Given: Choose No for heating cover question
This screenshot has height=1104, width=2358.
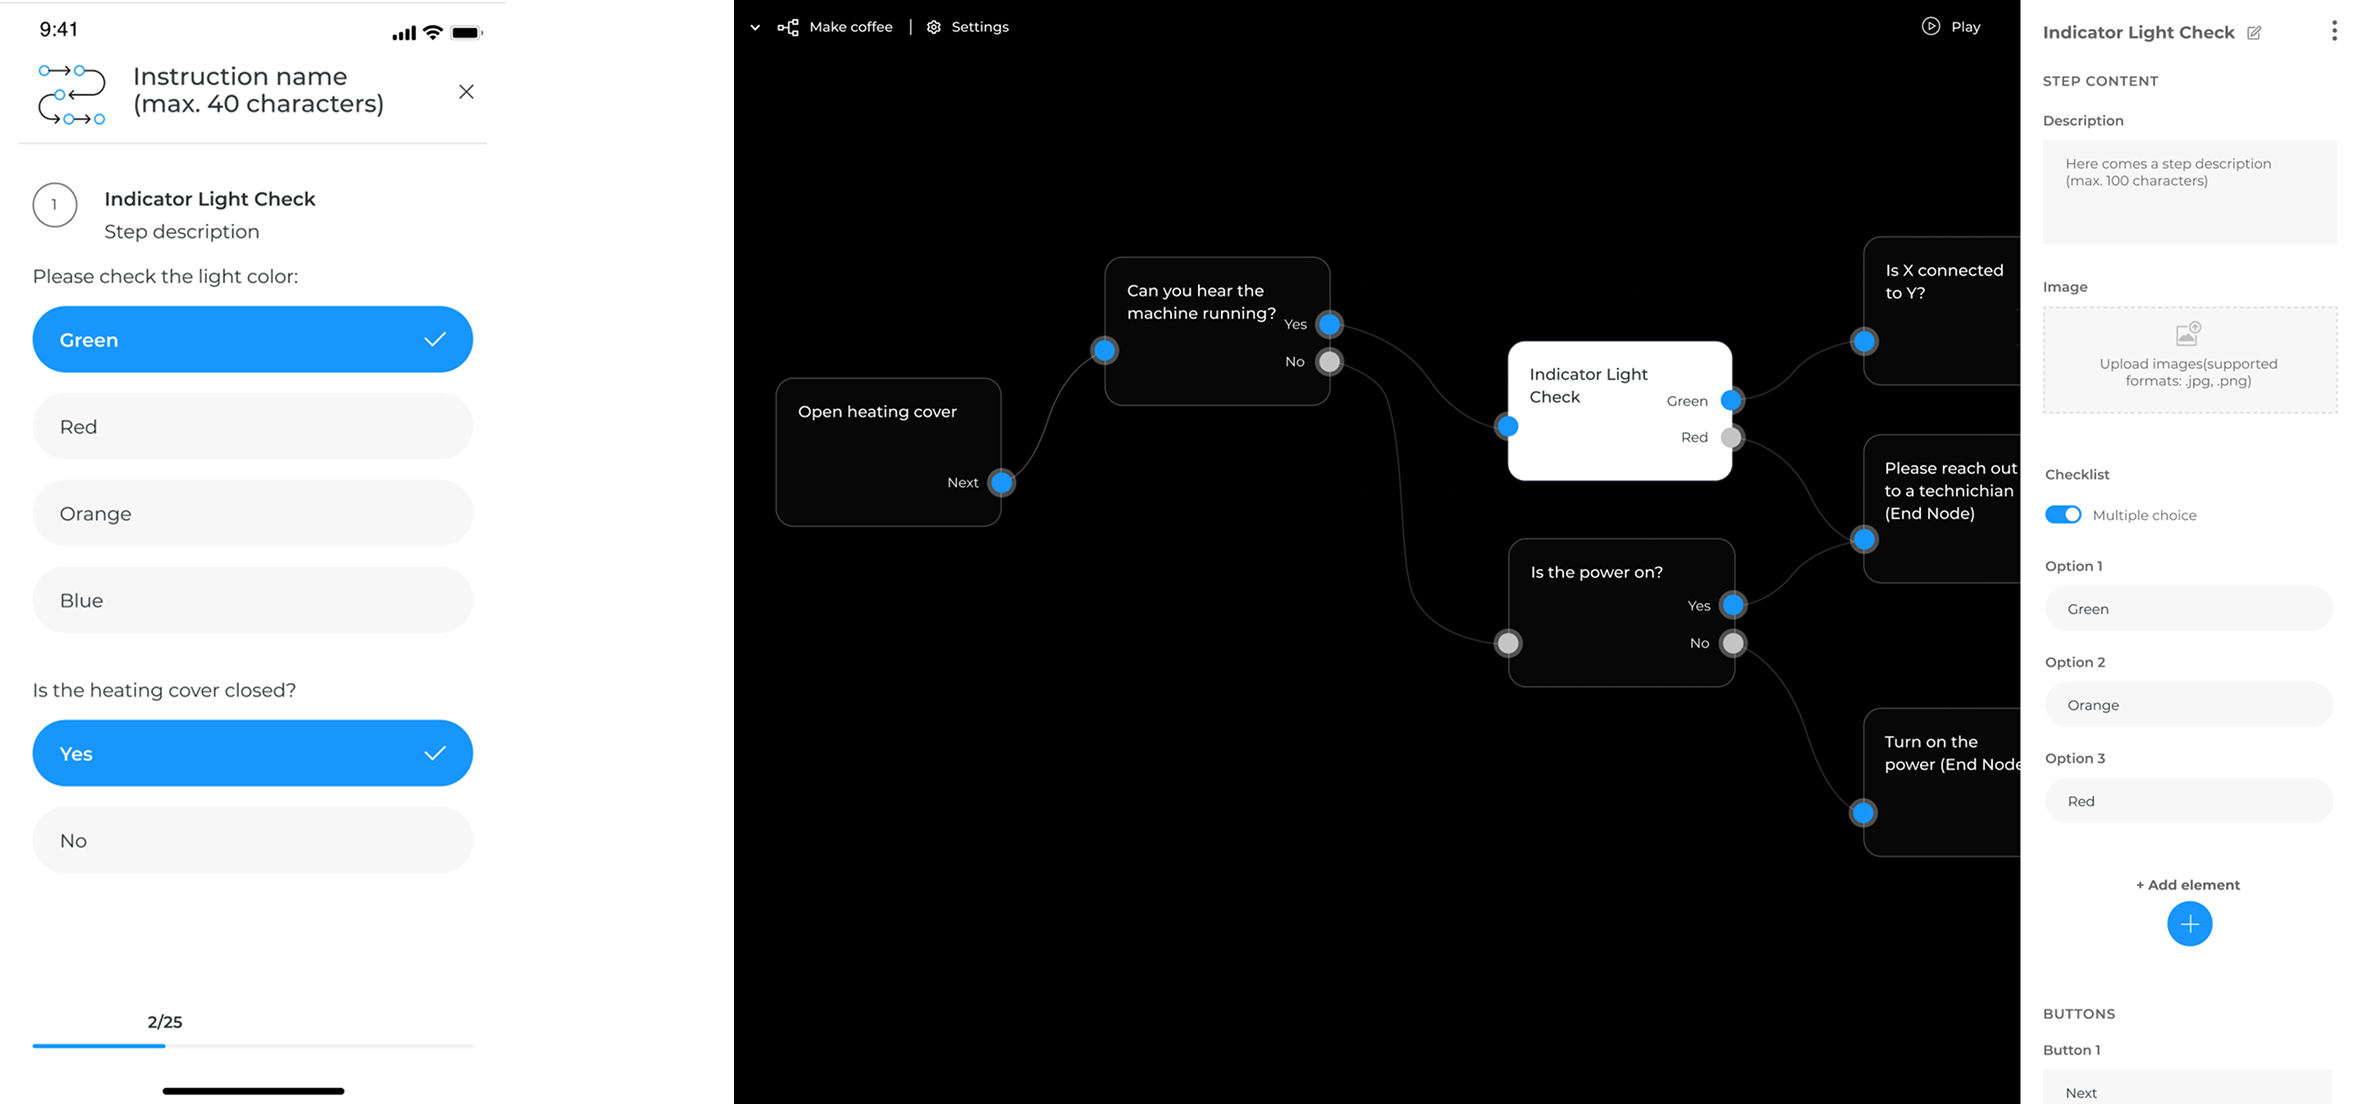Looking at the screenshot, I should pos(251,839).
